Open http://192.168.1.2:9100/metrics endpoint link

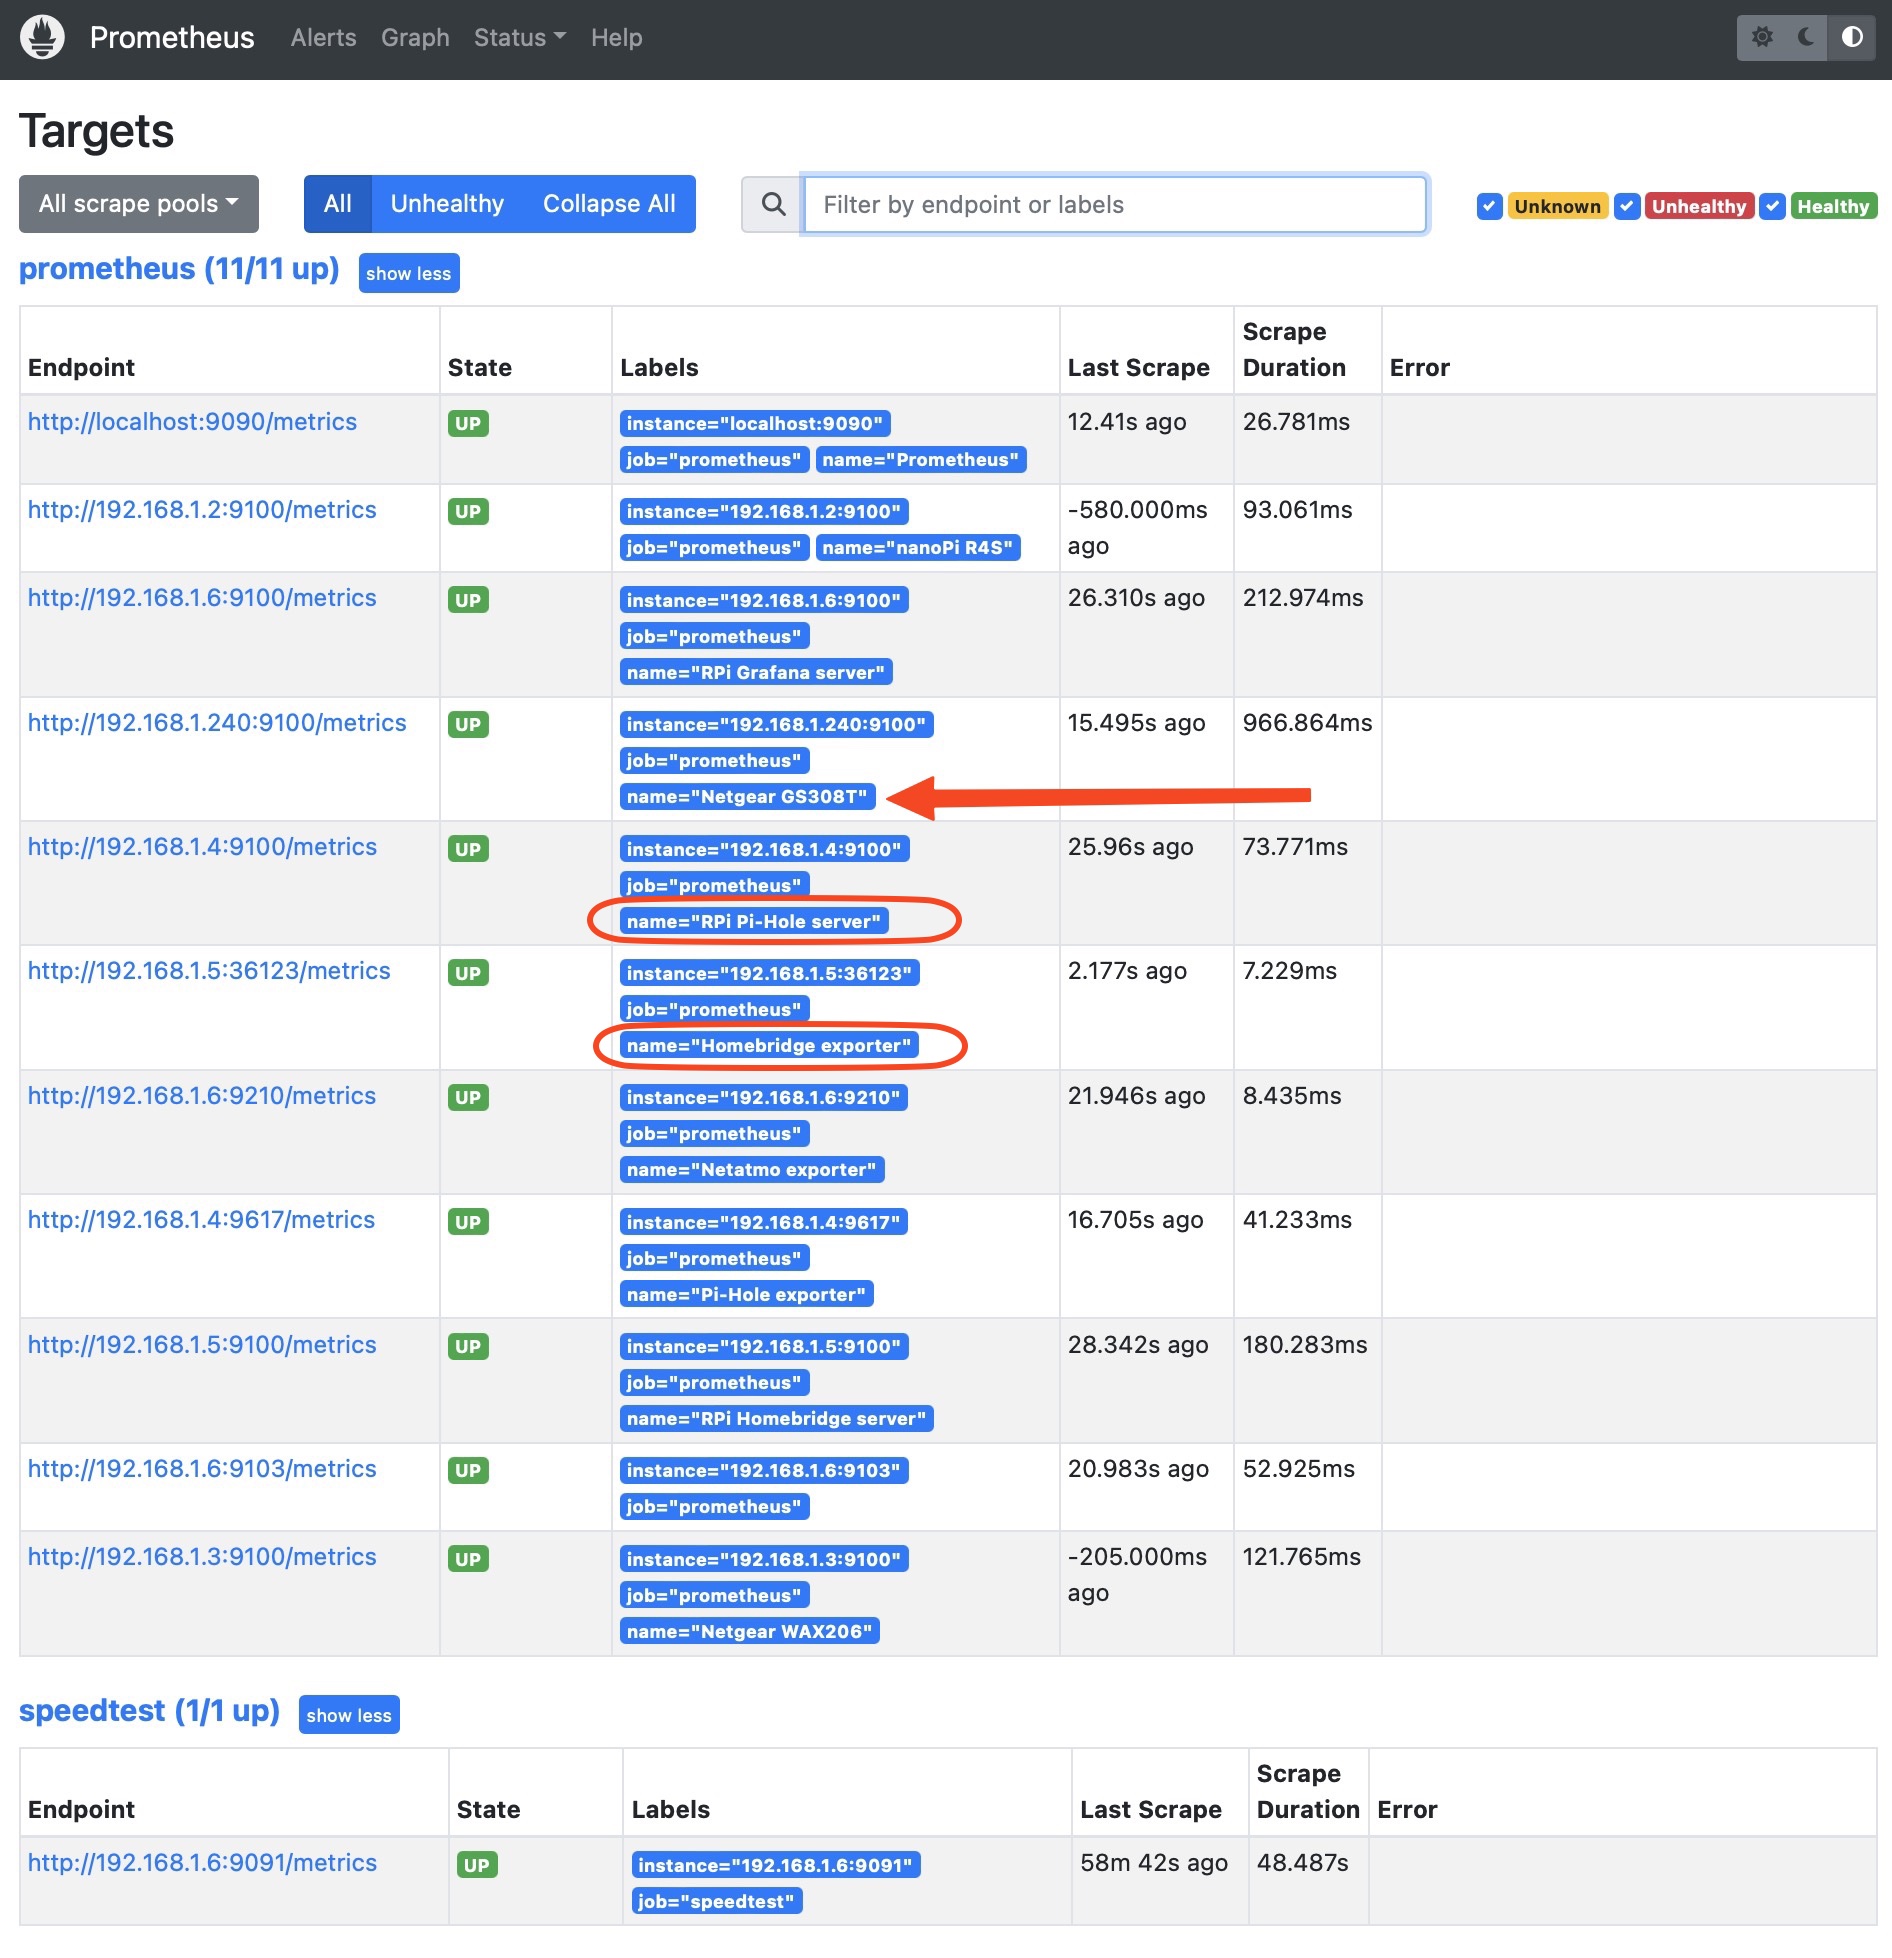pos(202,510)
